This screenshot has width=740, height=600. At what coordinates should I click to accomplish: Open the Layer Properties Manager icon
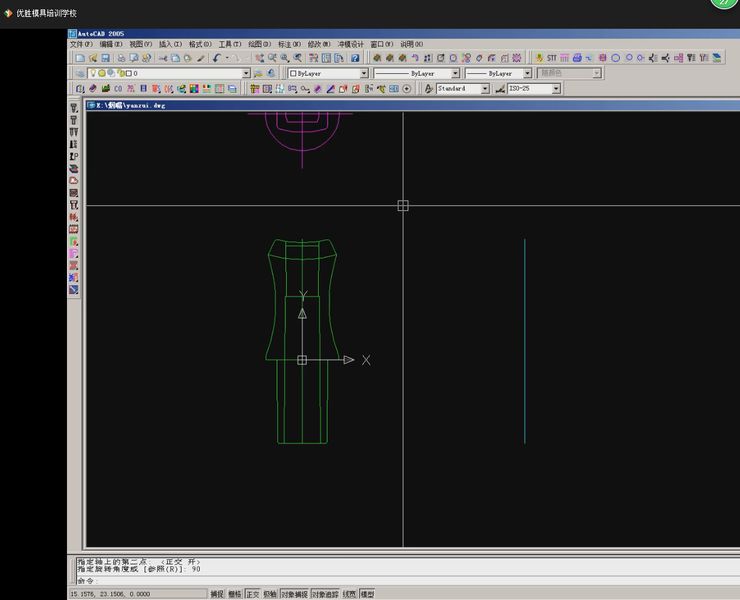(x=80, y=73)
